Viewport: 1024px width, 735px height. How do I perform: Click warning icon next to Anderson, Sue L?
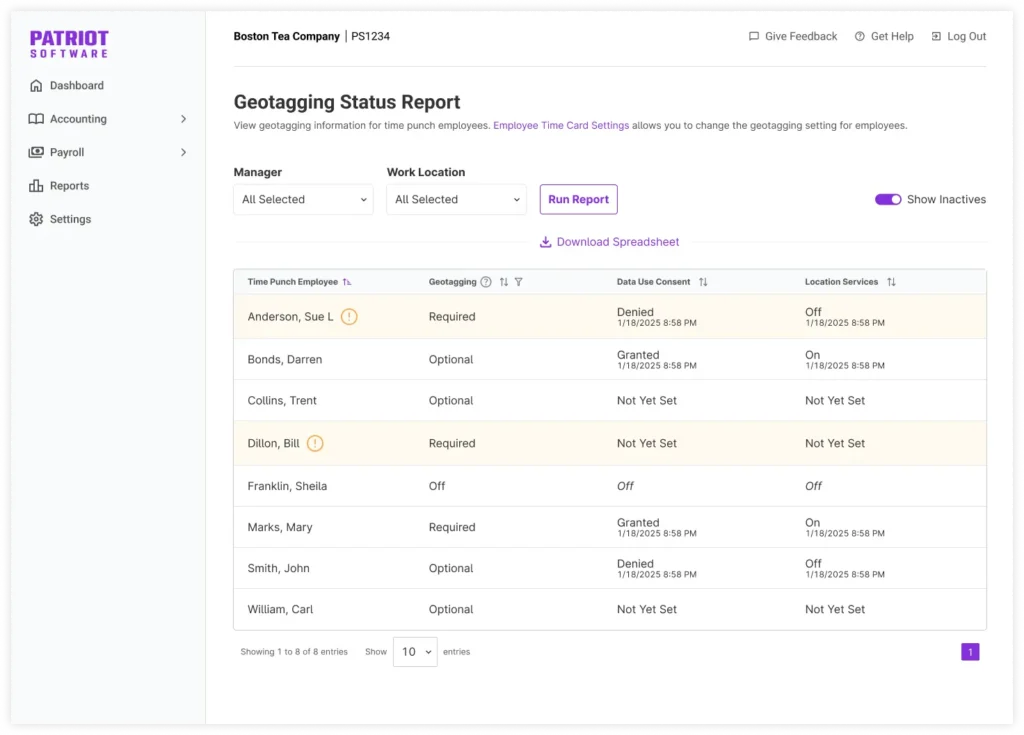(x=349, y=317)
